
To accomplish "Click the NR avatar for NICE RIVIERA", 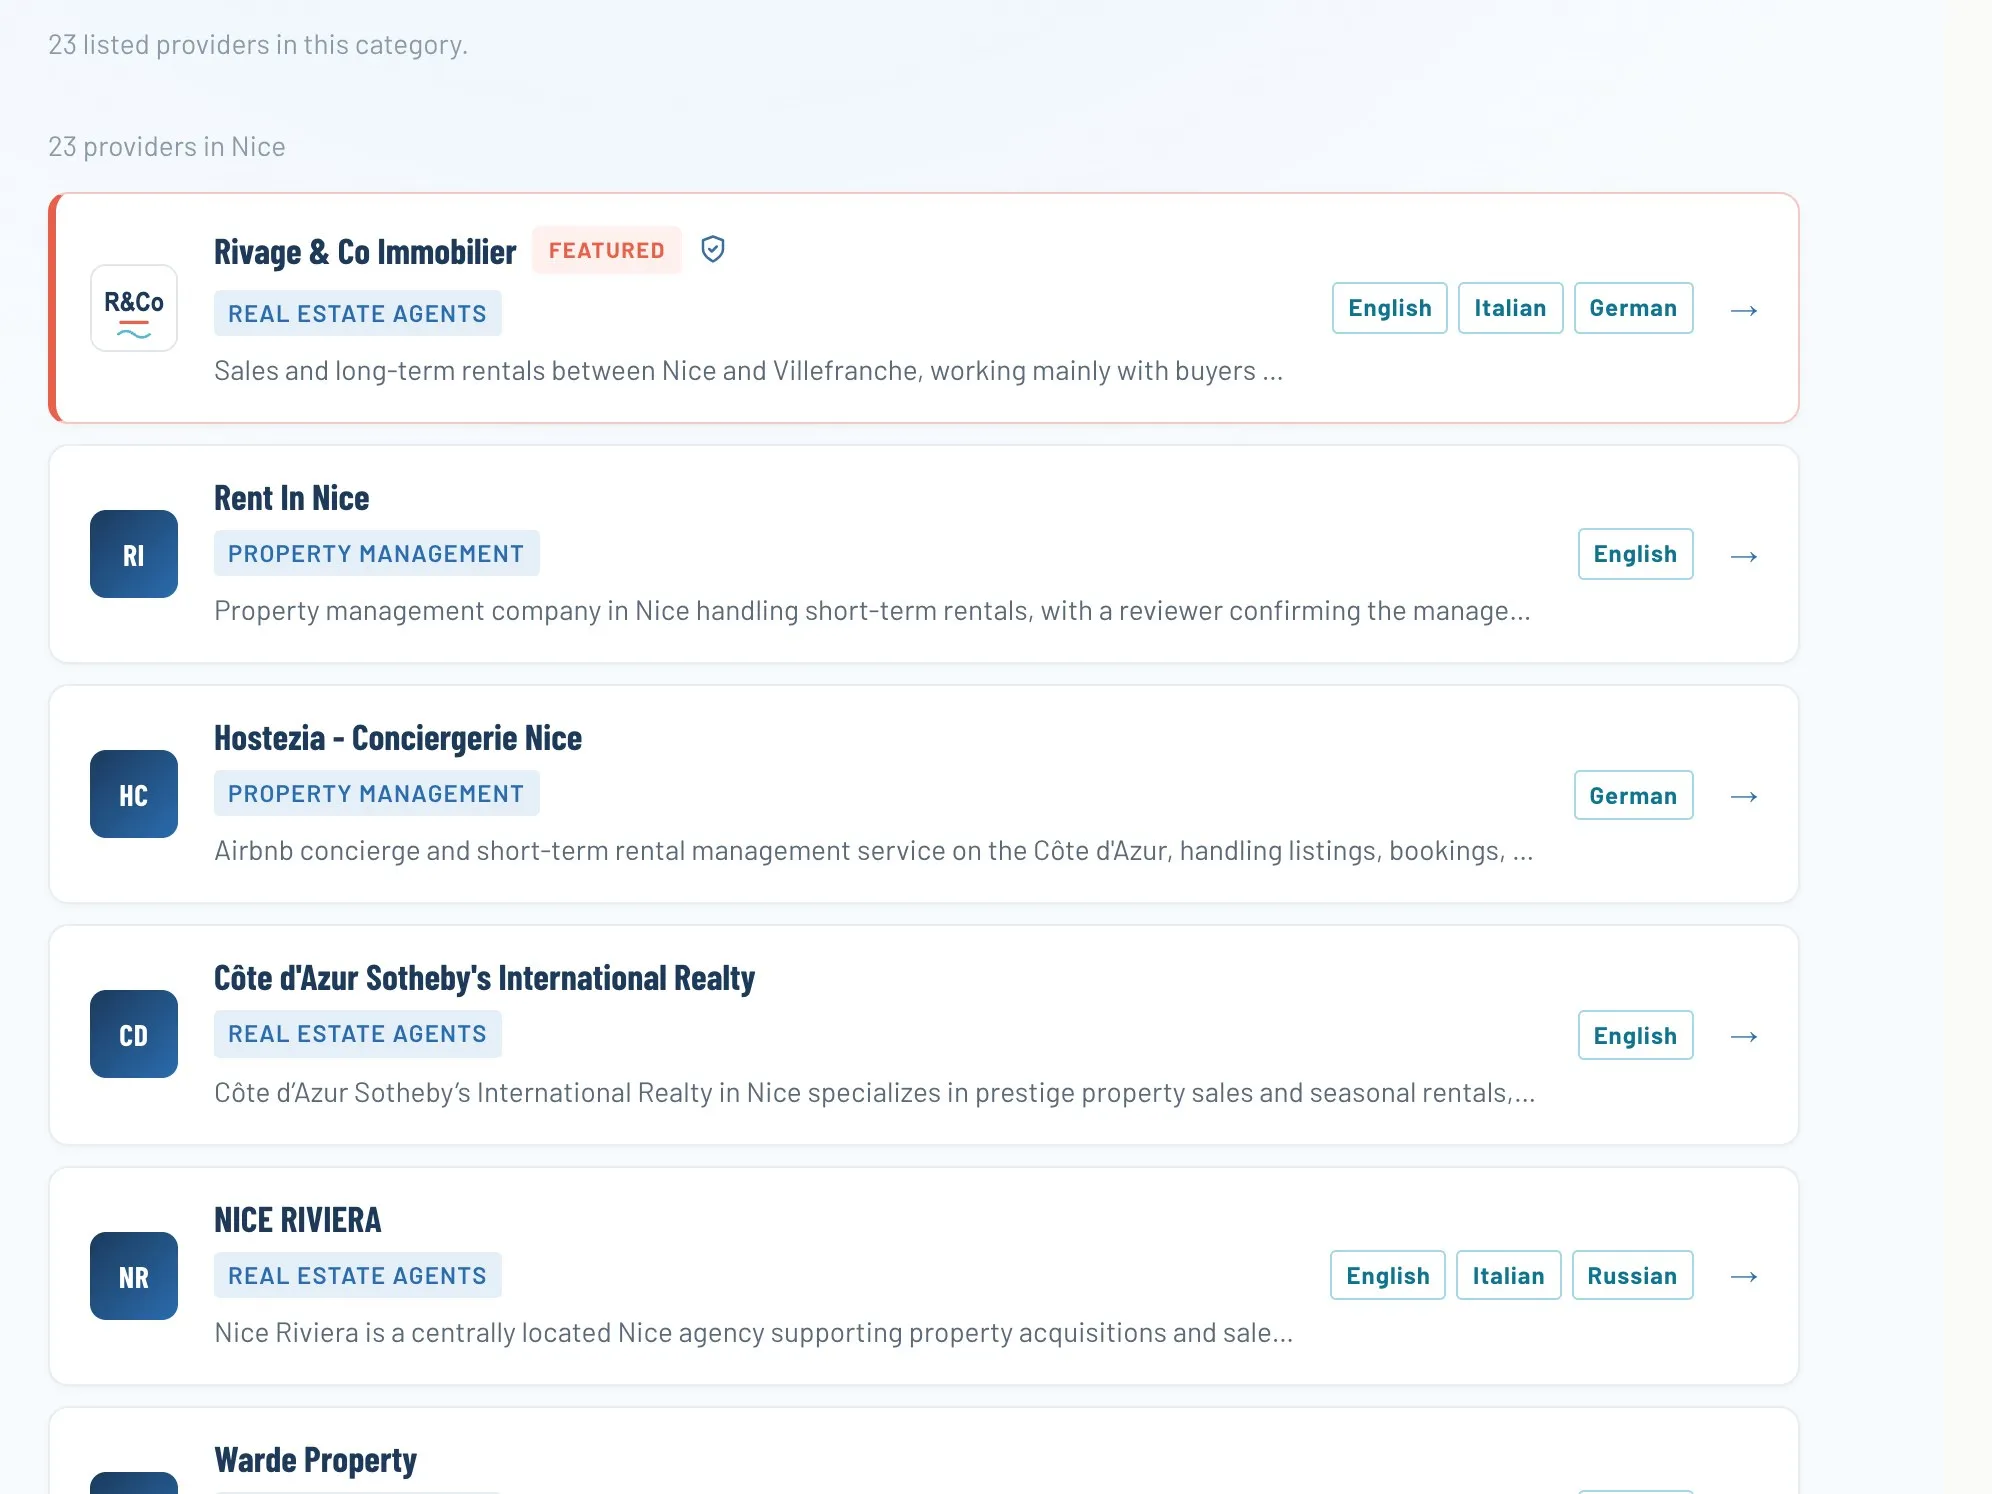I will 134,1276.
